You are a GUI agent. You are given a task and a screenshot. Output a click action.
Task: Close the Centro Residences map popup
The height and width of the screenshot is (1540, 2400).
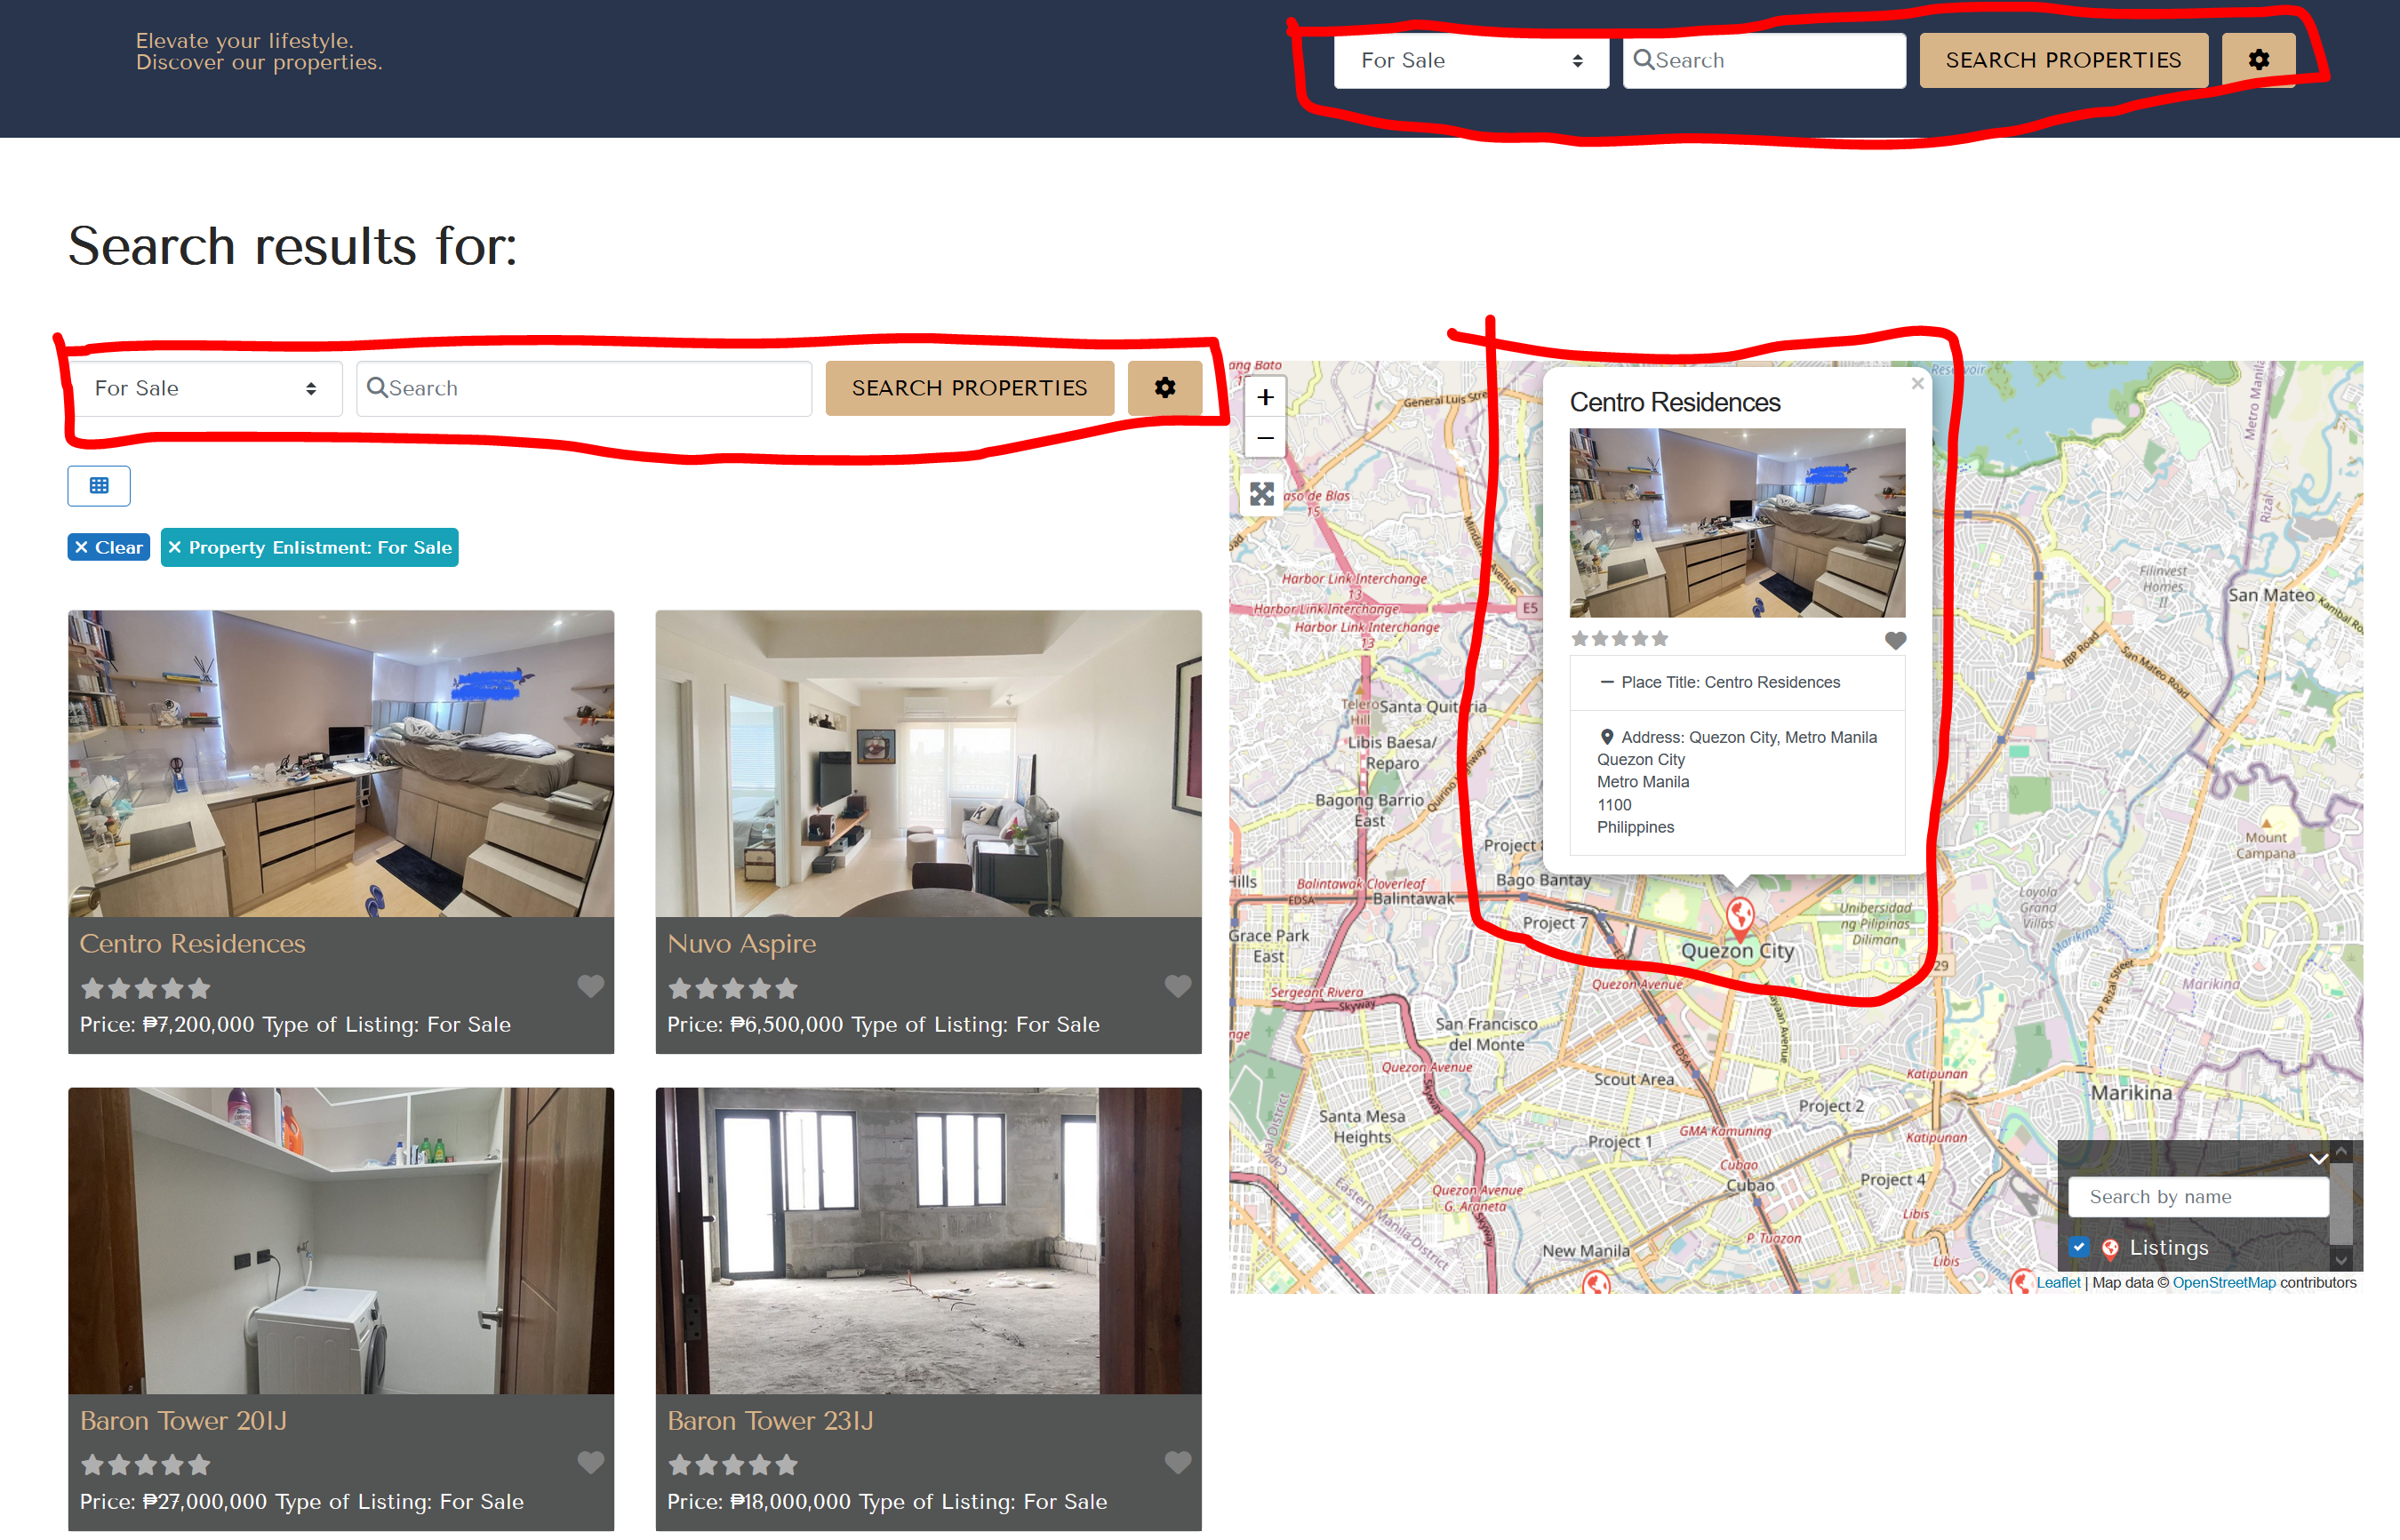pyautogui.click(x=1917, y=384)
